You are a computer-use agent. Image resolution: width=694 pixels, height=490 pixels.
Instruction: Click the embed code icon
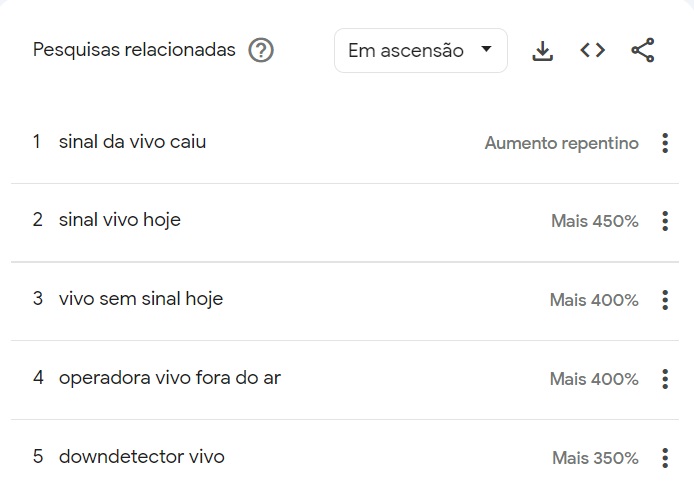coord(593,50)
